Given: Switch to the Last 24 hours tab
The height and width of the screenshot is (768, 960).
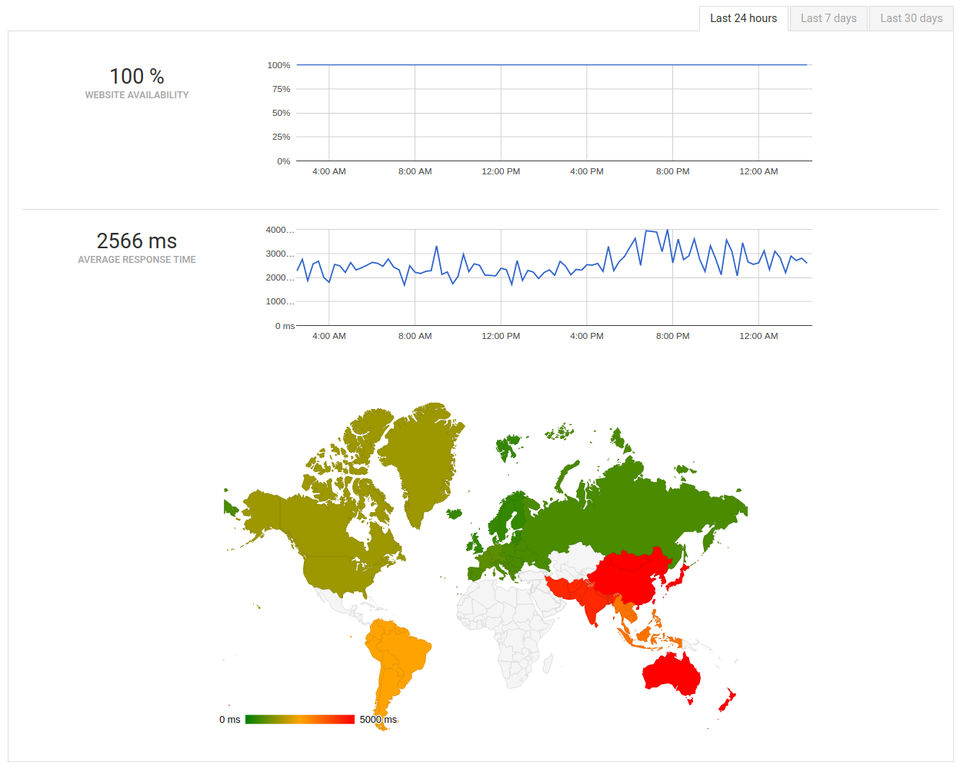Looking at the screenshot, I should click(x=743, y=18).
